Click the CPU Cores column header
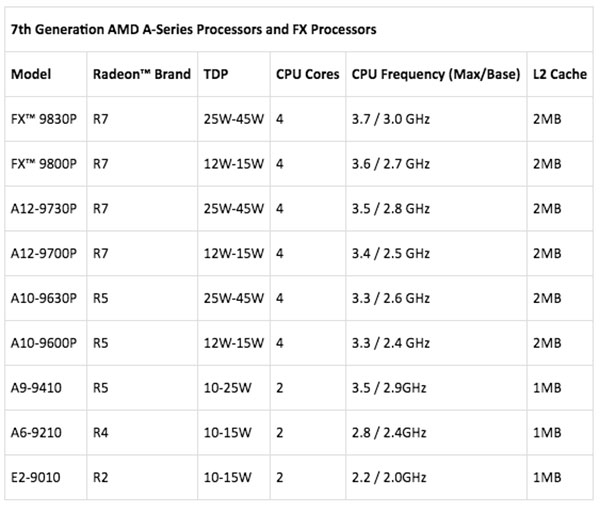Image resolution: width=600 pixels, height=512 pixels. tap(307, 75)
